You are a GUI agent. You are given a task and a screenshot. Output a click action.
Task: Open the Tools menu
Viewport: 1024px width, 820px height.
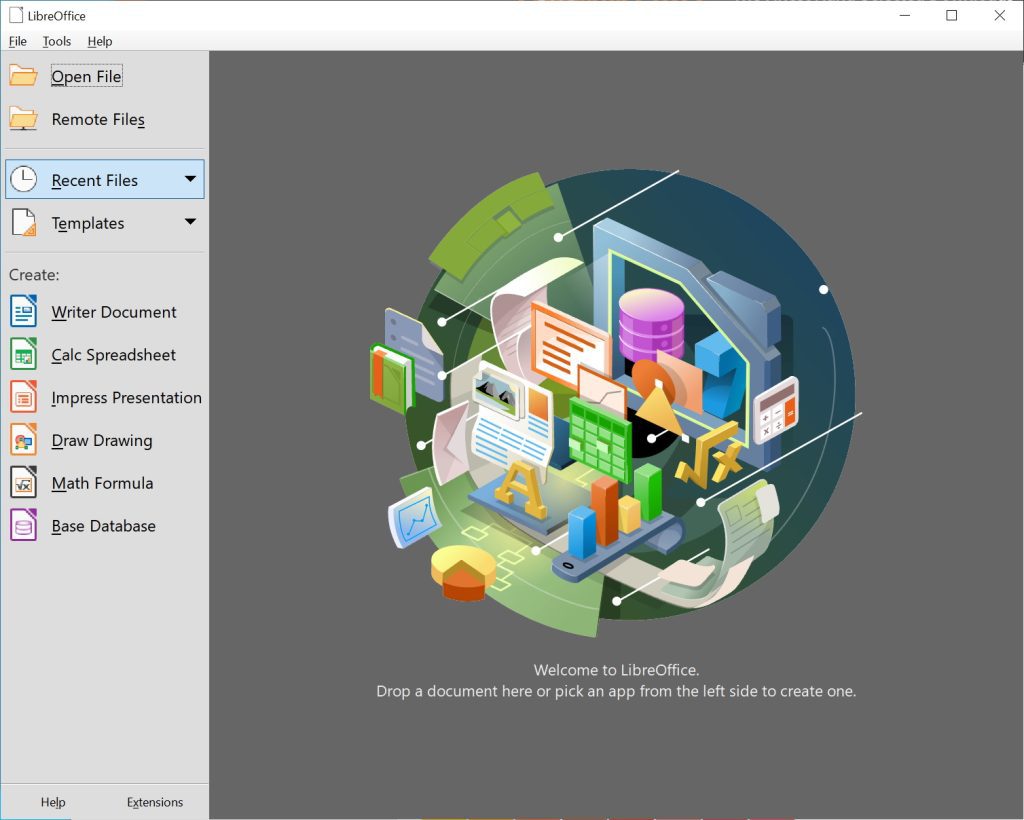pyautogui.click(x=56, y=41)
